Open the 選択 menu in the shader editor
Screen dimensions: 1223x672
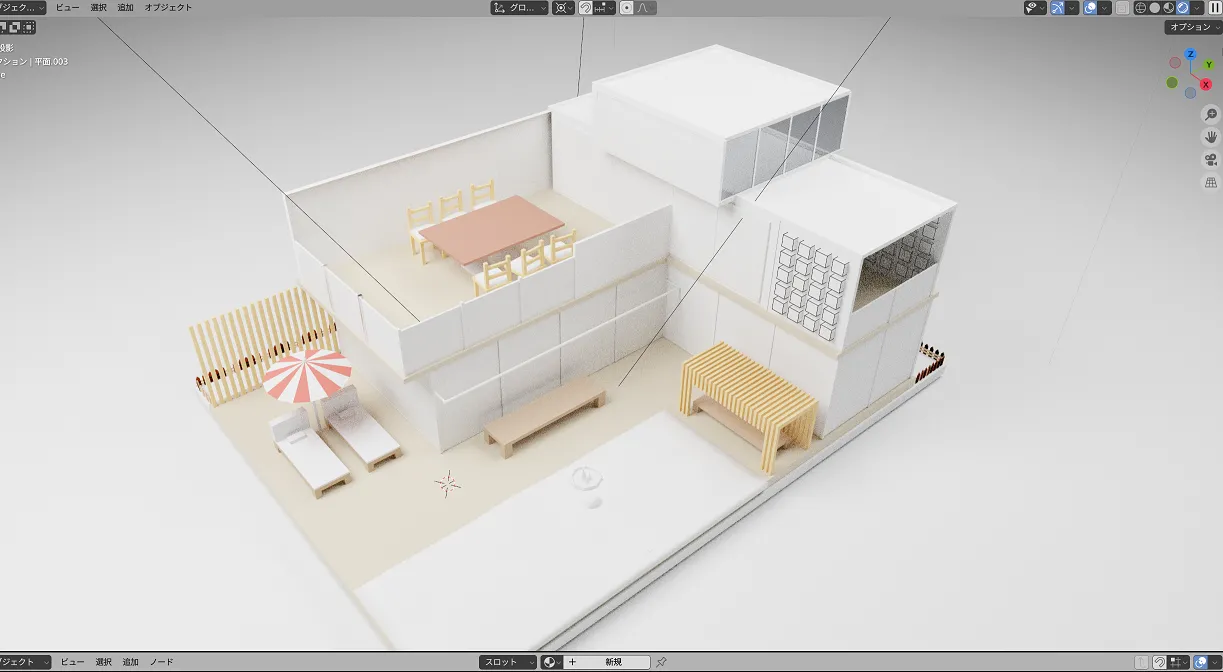point(104,662)
